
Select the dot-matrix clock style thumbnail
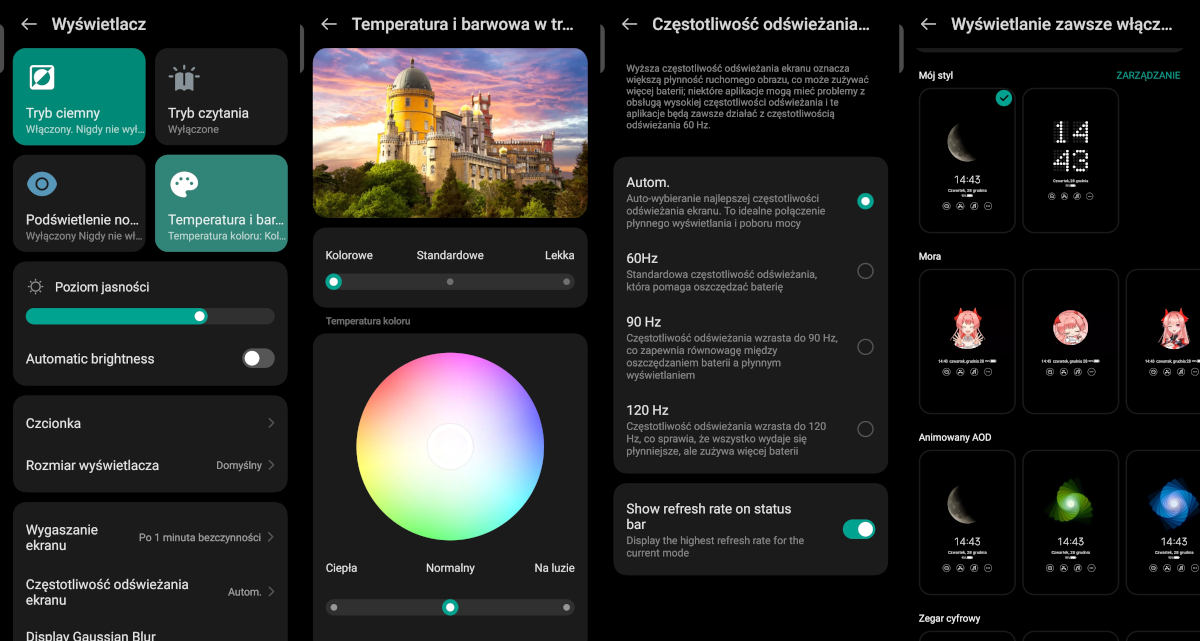(x=1070, y=160)
